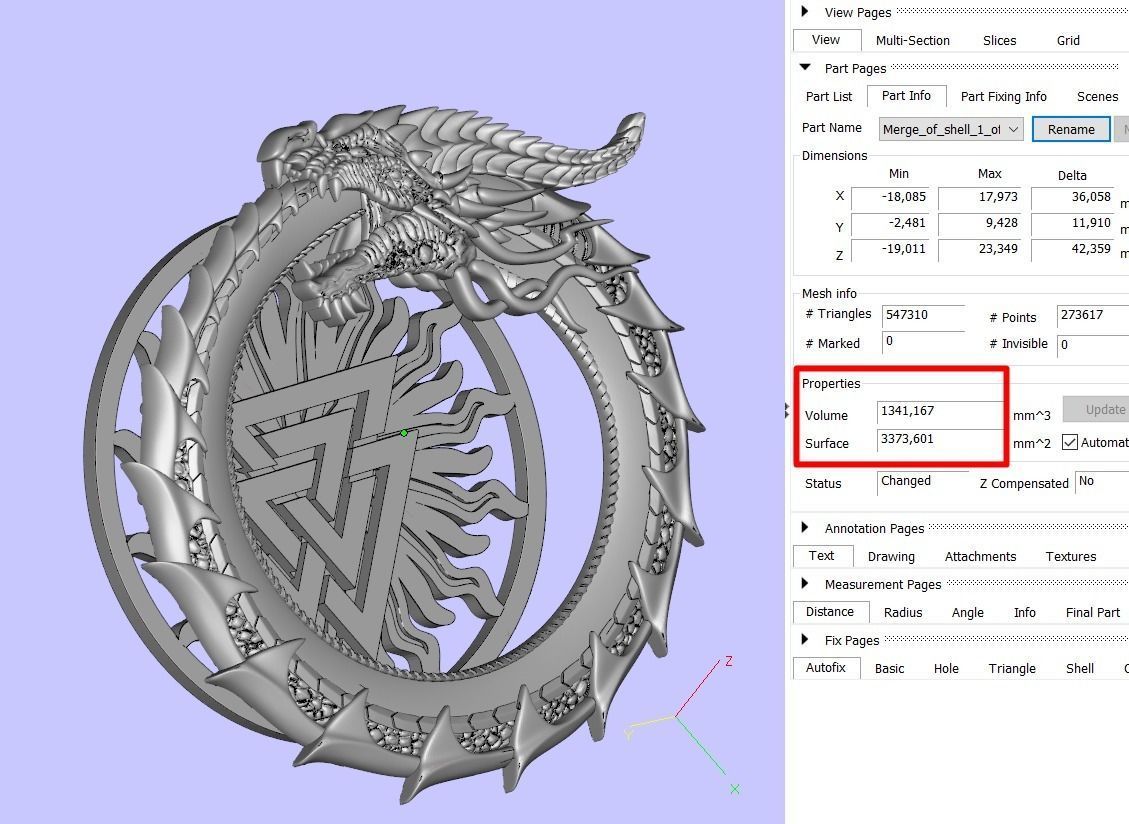Select the Autofix tab
Viewport: 1129px width, 824px height.
point(826,668)
